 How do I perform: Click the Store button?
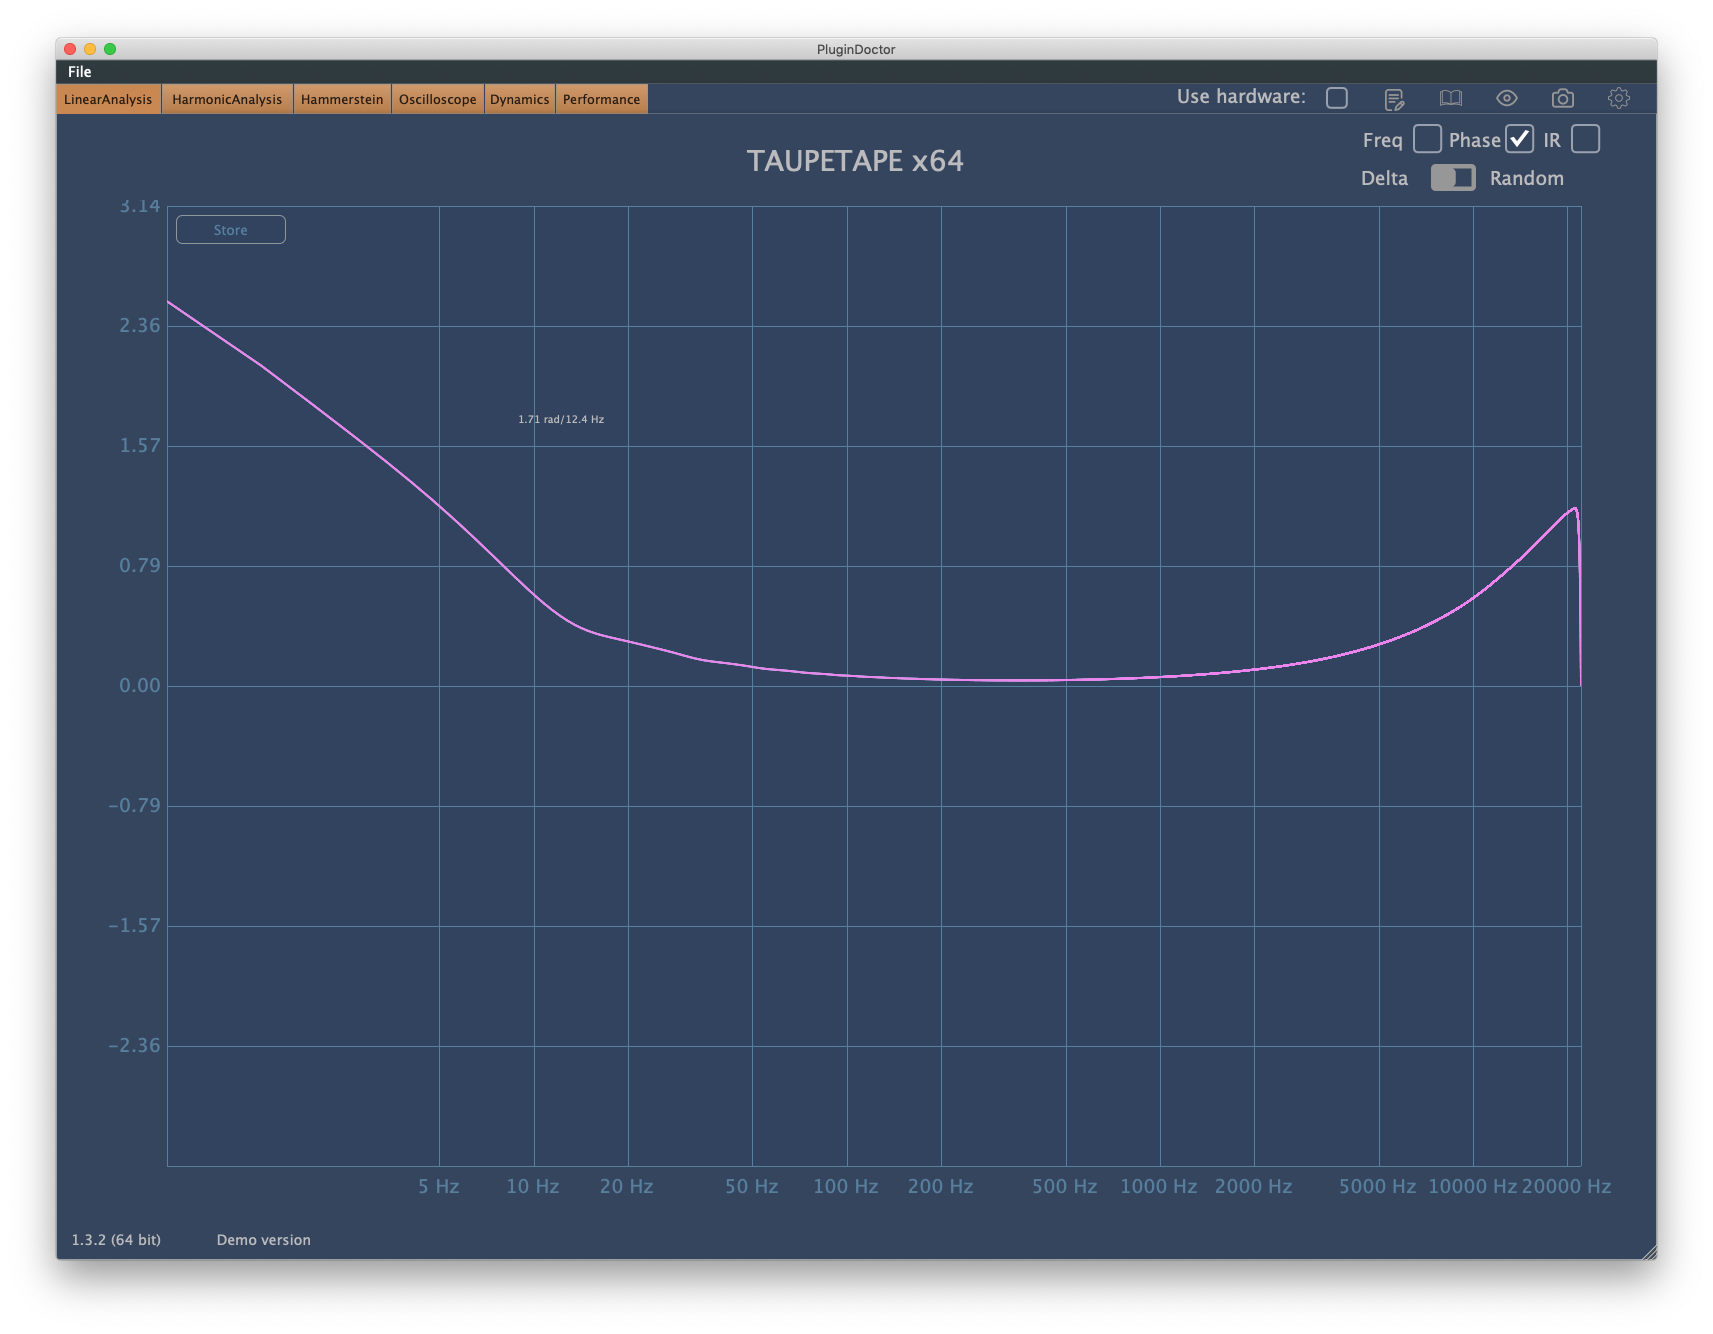pos(230,230)
